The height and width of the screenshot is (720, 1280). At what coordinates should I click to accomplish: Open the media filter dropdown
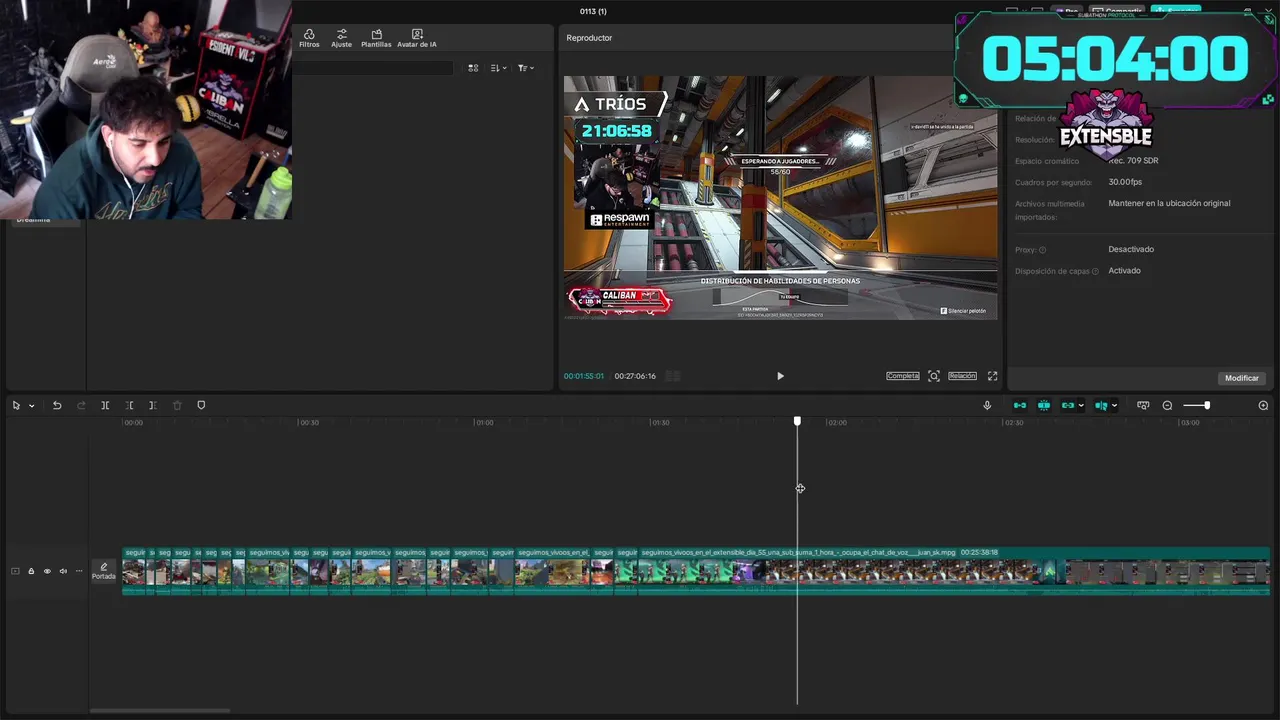click(x=525, y=68)
